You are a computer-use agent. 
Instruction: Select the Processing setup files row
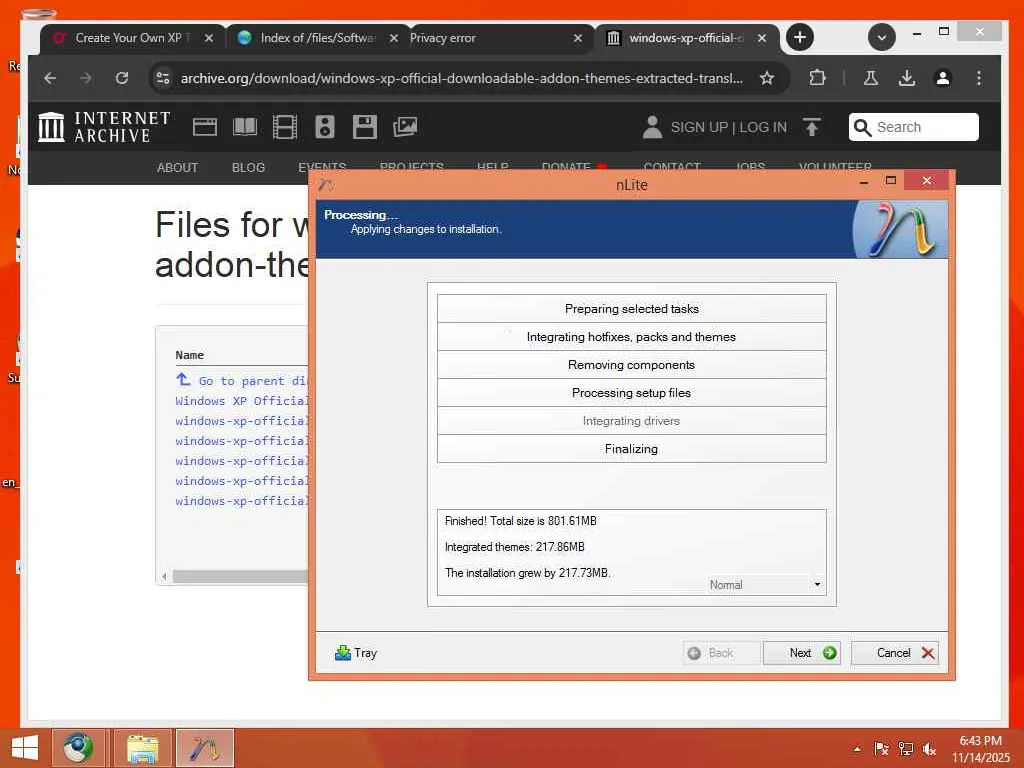[632, 392]
